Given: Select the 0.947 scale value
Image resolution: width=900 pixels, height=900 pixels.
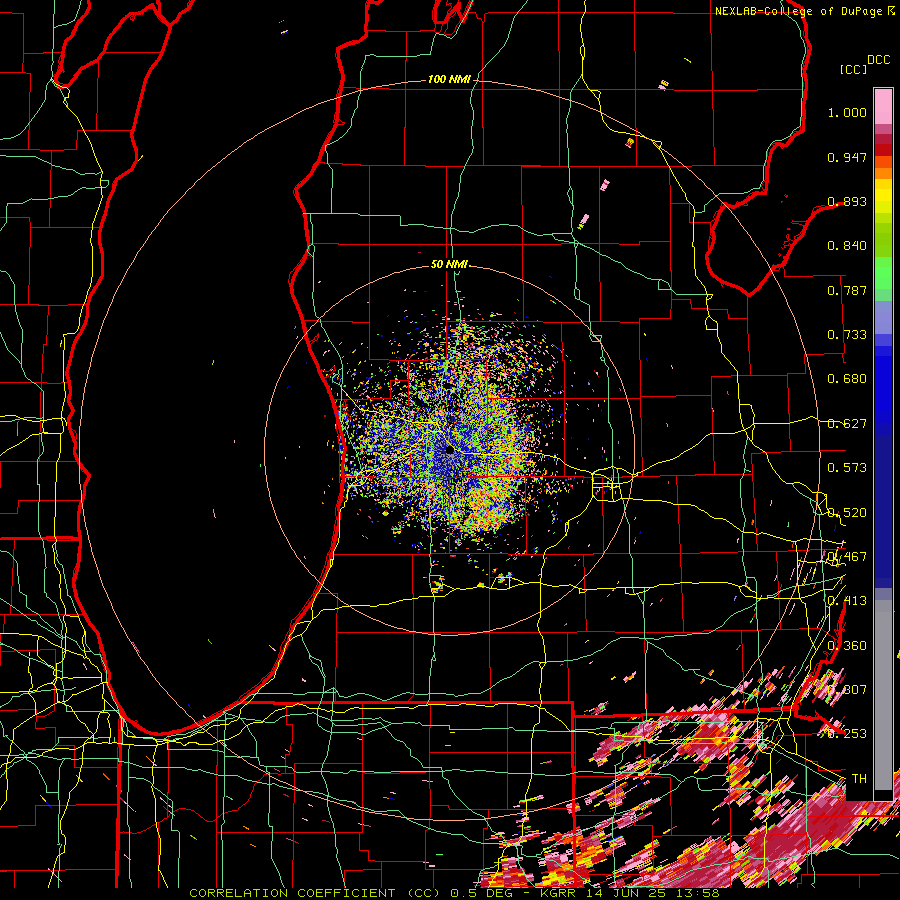Looking at the screenshot, I should pos(847,157).
